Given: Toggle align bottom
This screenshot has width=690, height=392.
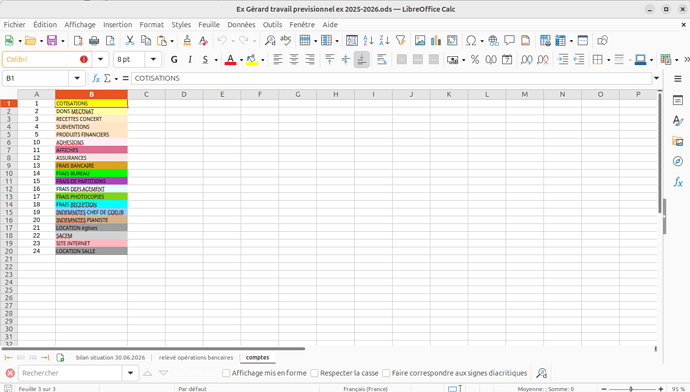Looking at the screenshot, I should coord(362,59).
